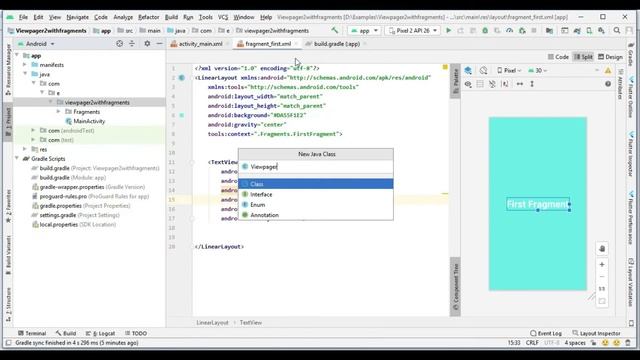Open the SDK Manager download icon
640x360 pixels.
601,31
